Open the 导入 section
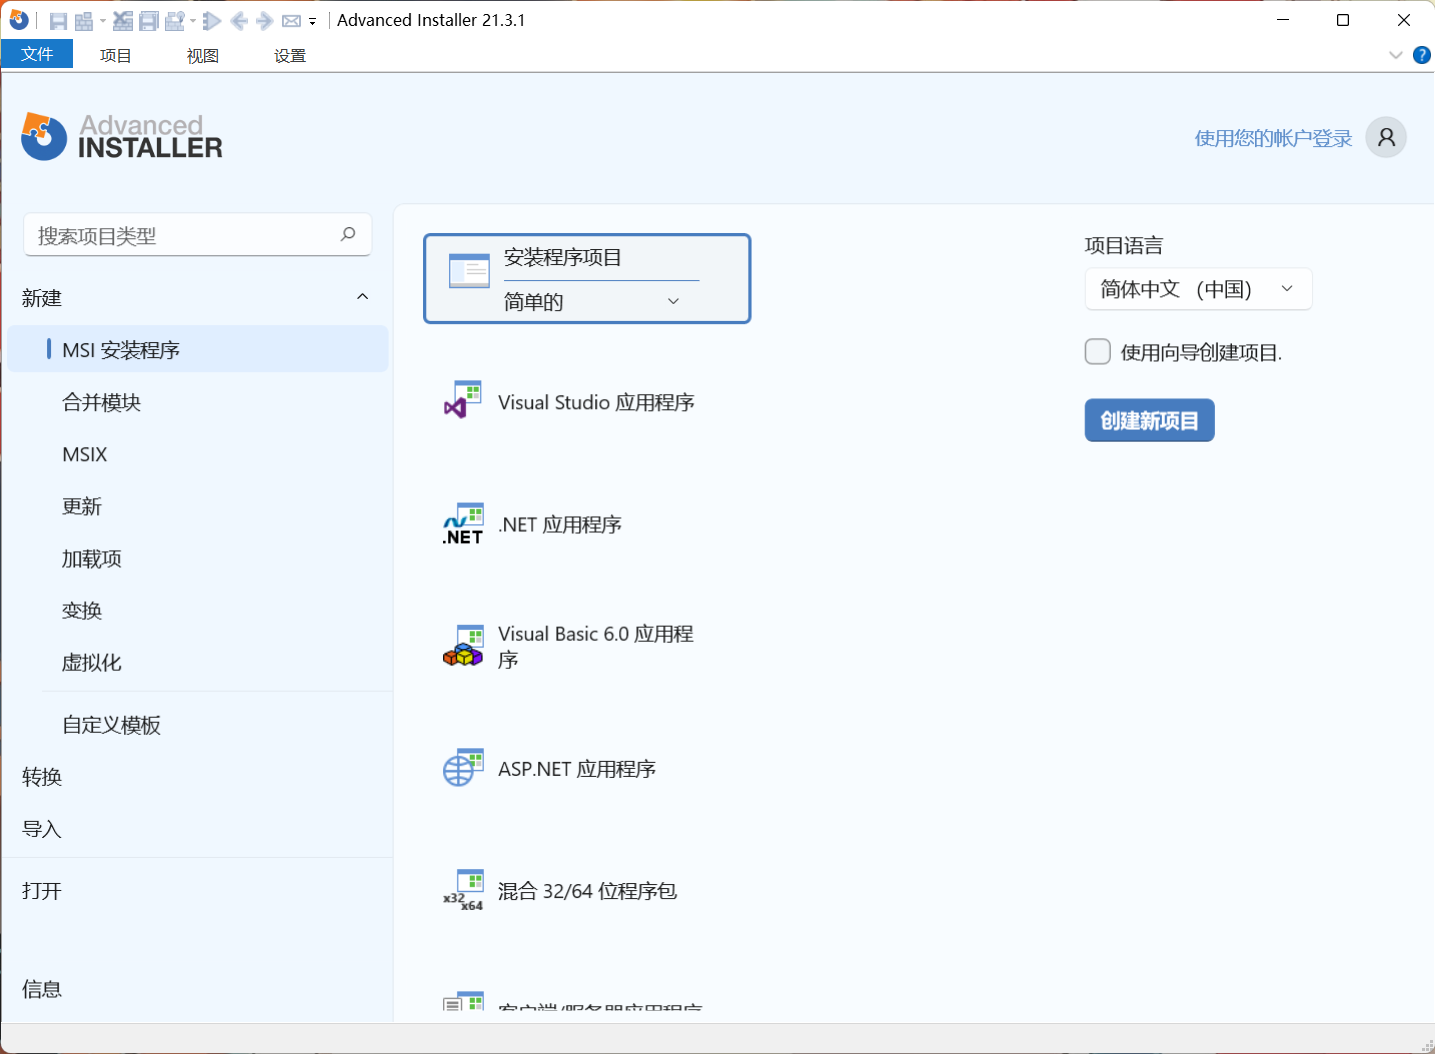 42,829
